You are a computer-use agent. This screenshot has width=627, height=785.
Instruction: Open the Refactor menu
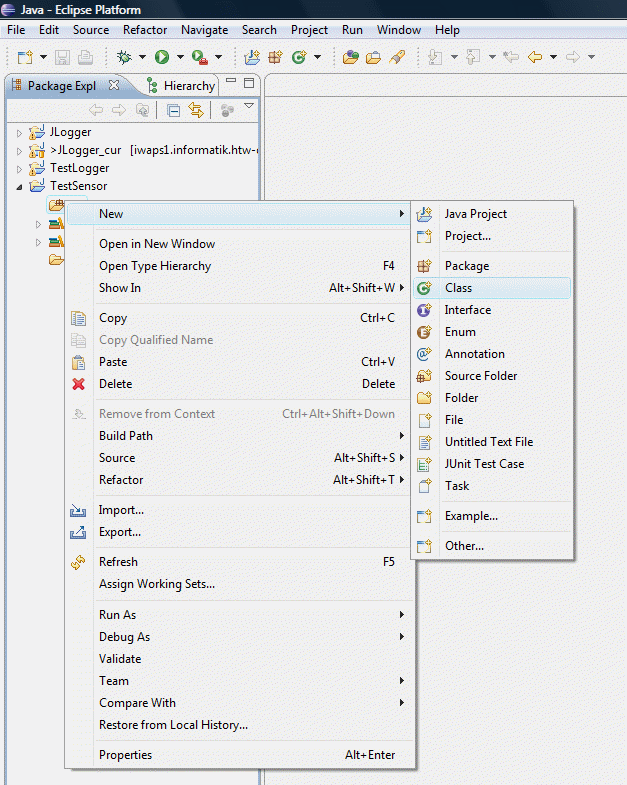145,30
